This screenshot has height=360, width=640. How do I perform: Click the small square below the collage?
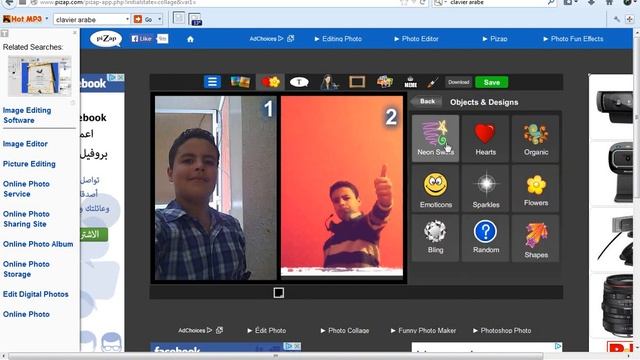(279, 293)
